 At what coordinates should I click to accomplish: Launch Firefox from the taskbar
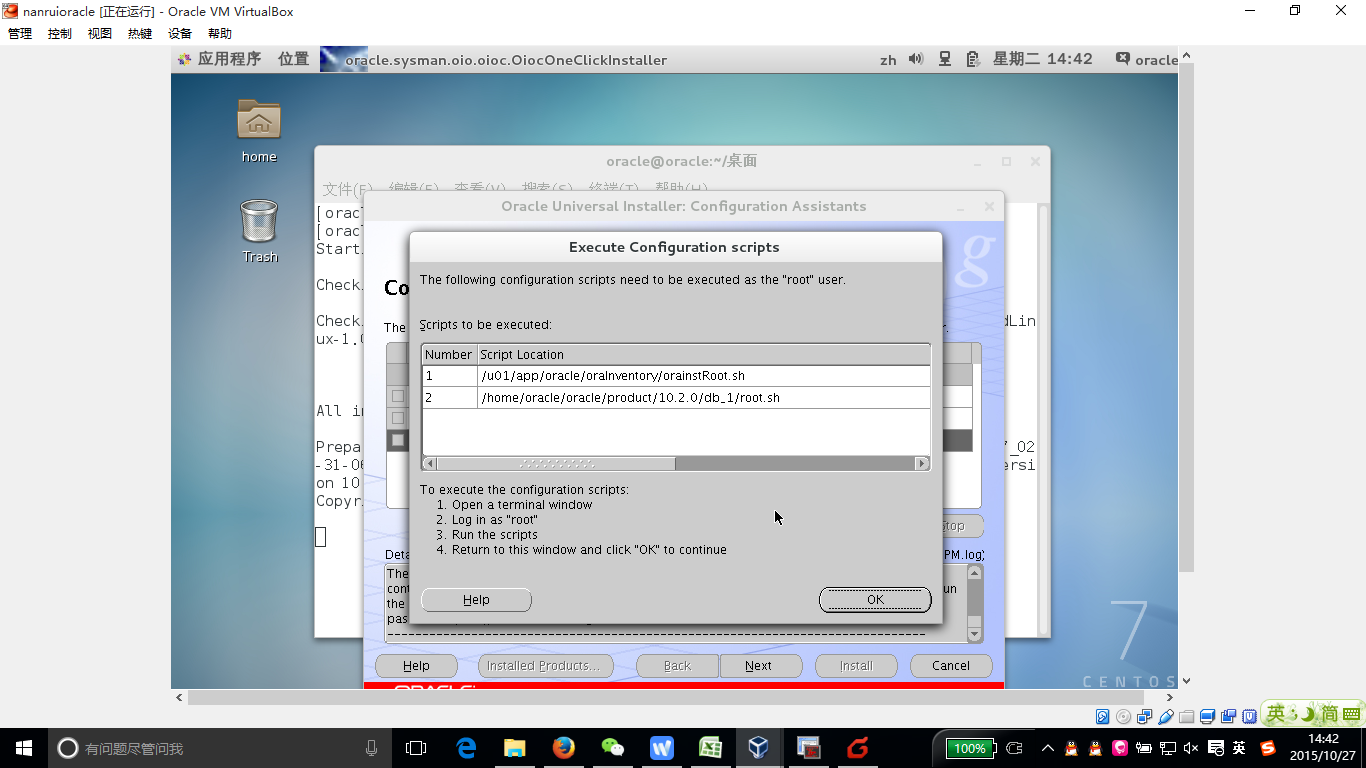pyautogui.click(x=564, y=748)
